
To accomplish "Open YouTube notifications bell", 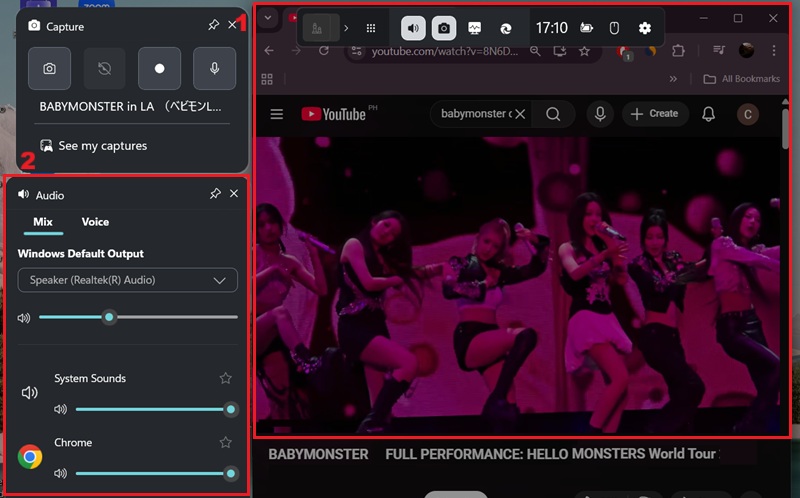I will (709, 114).
